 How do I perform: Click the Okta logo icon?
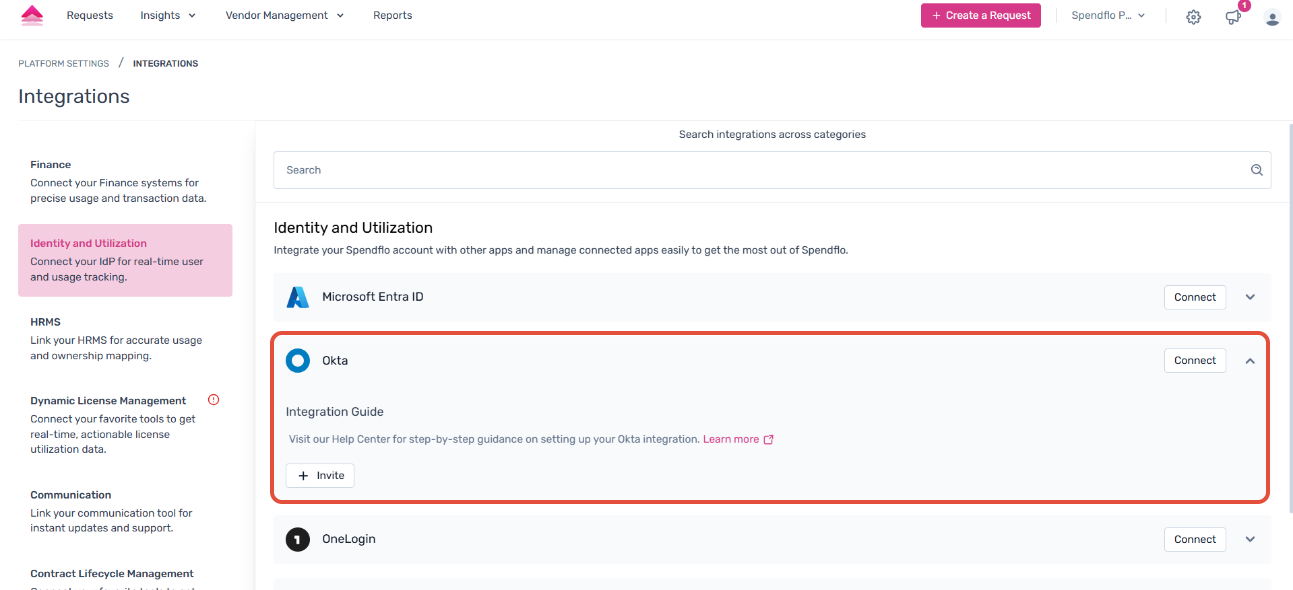pos(298,361)
